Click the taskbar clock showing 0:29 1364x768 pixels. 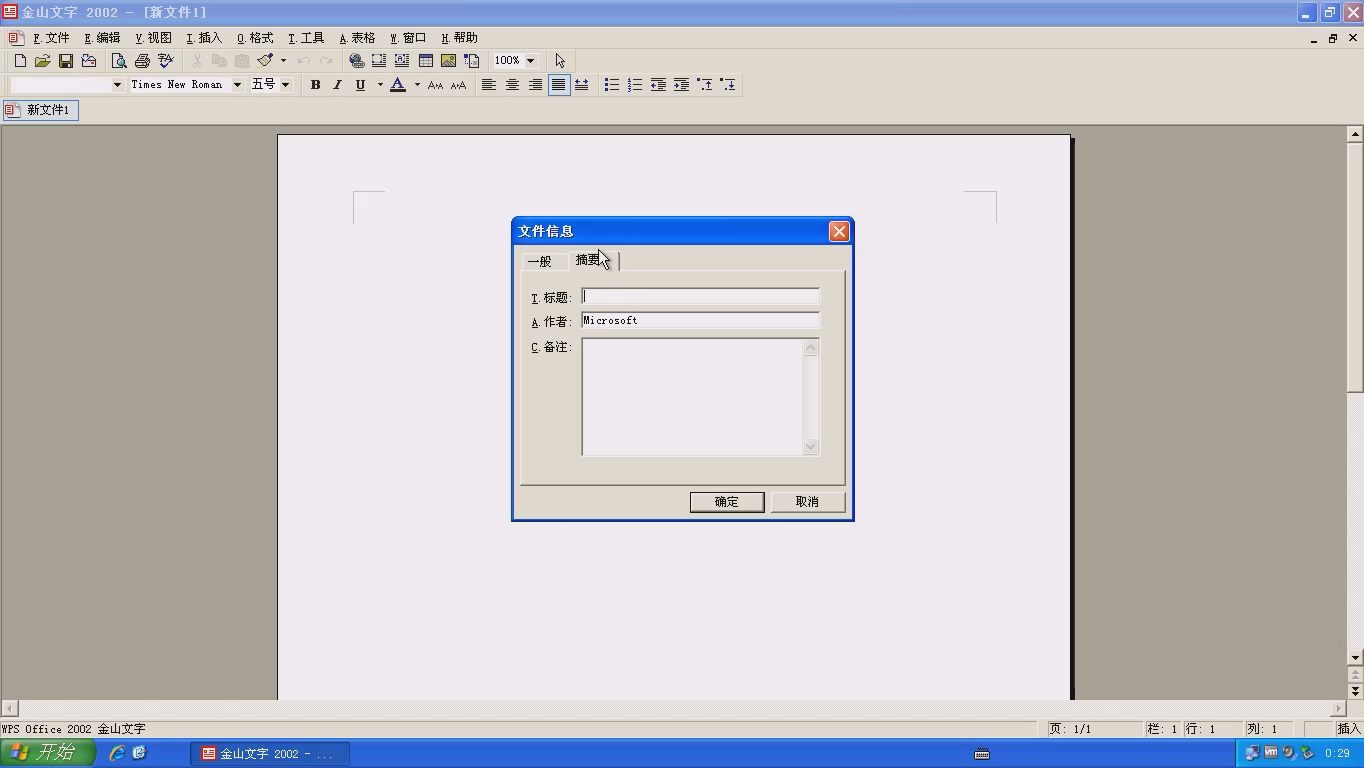[1337, 753]
